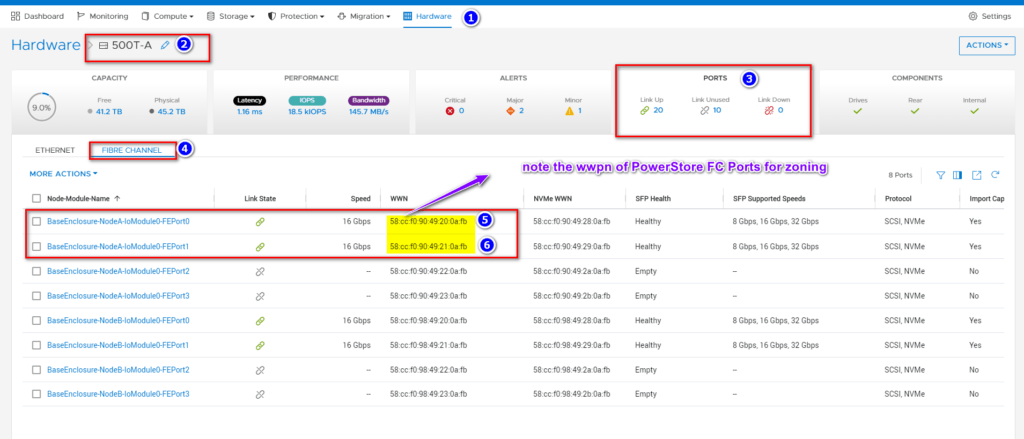The width and height of the screenshot is (1024, 439).
Task: Click the Dashboard grid icon
Action: [x=16, y=16]
